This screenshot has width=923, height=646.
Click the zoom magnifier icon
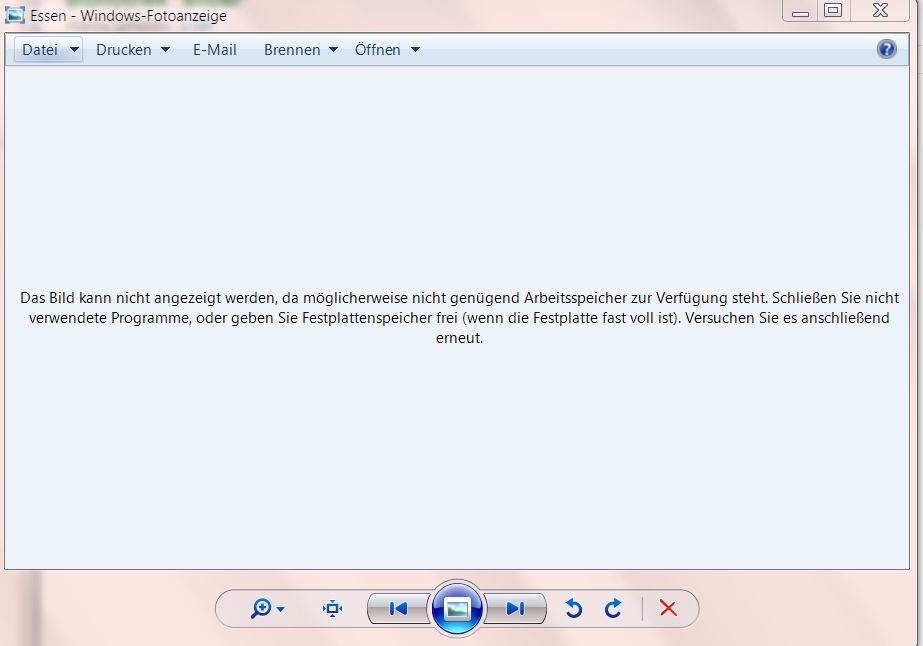coord(261,608)
